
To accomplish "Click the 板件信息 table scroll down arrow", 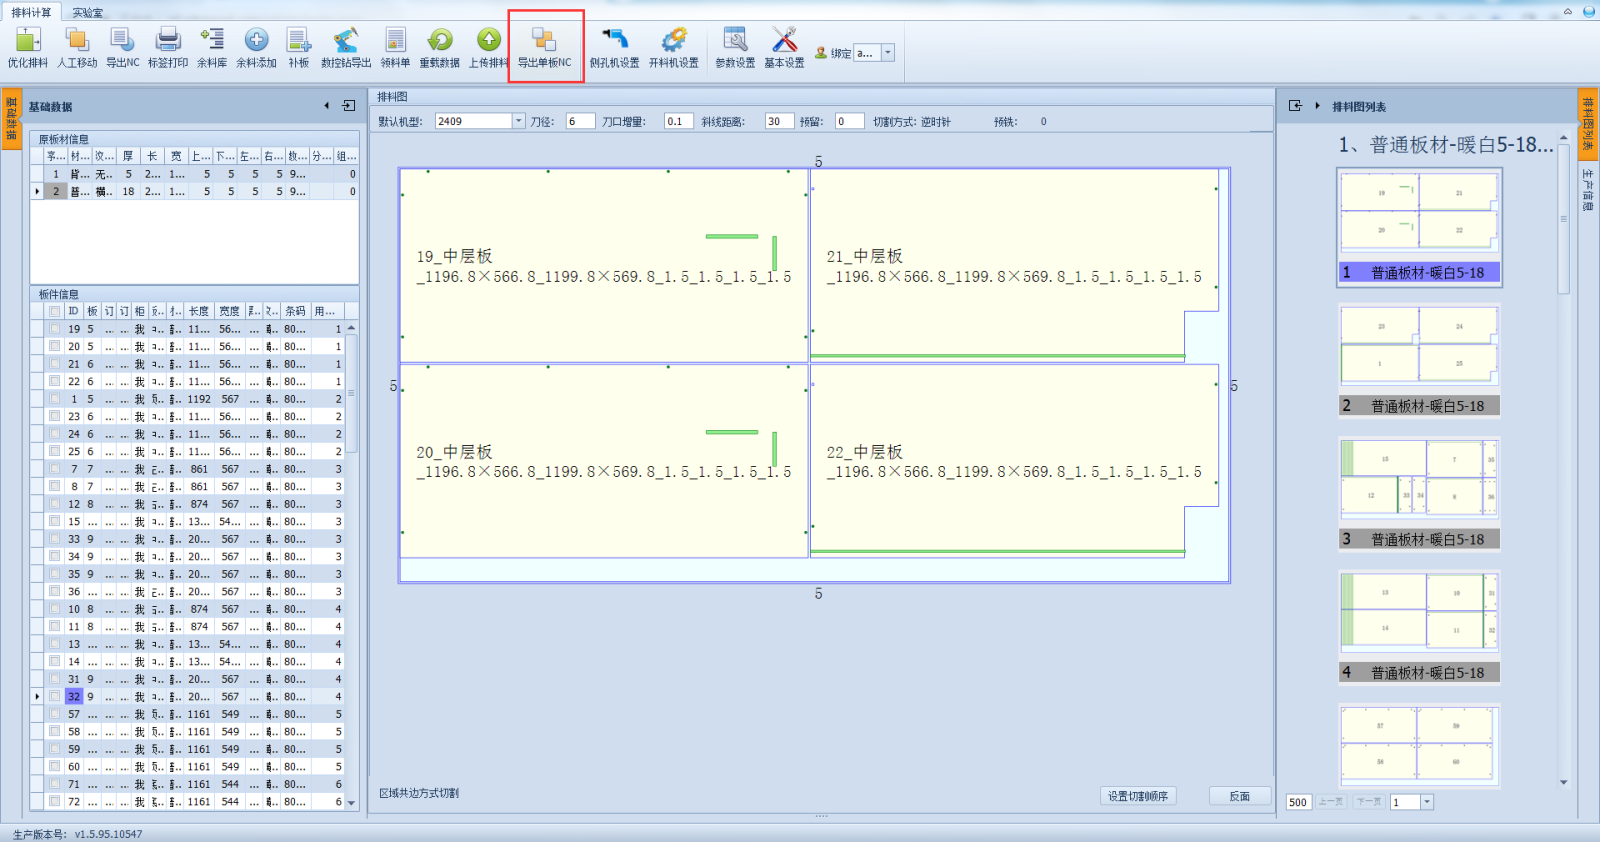I will pyautogui.click(x=351, y=802).
